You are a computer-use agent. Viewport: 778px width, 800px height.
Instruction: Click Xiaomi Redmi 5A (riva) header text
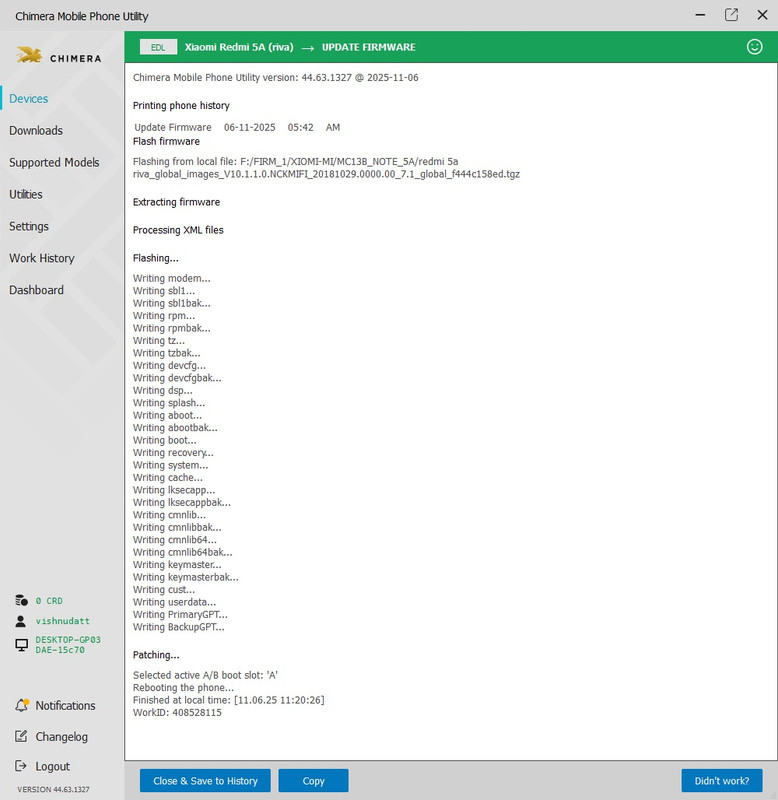[x=239, y=47]
